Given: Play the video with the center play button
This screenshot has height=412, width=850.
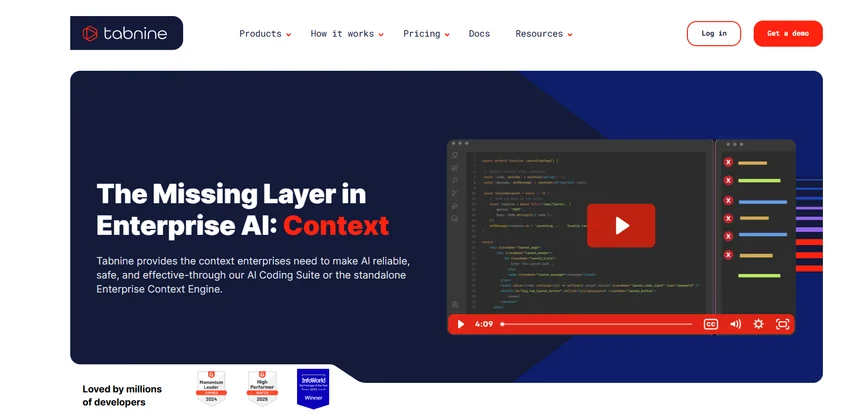Looking at the screenshot, I should 621,226.
